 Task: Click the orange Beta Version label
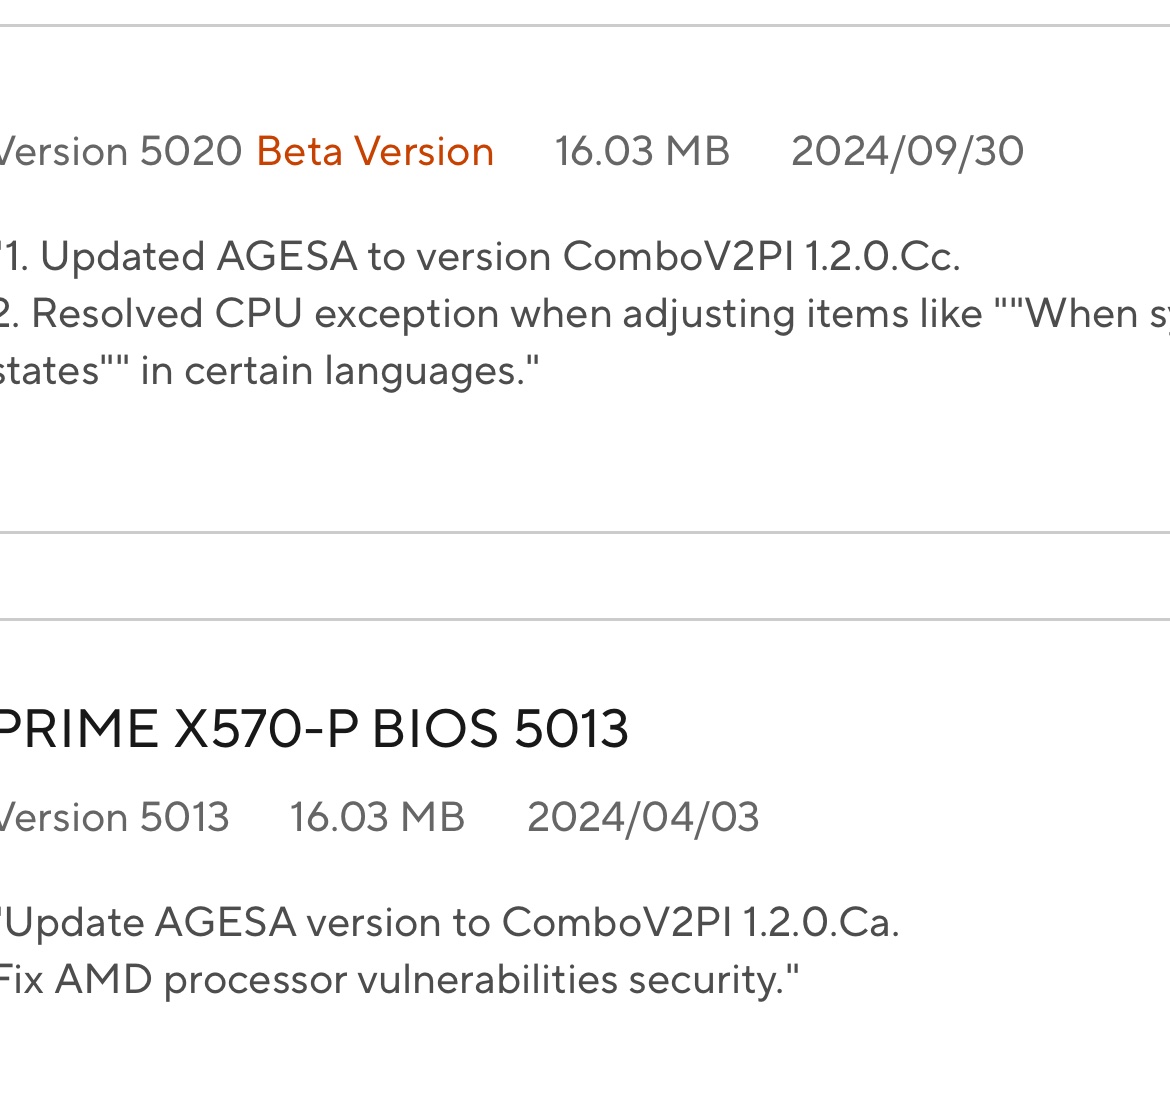point(375,152)
